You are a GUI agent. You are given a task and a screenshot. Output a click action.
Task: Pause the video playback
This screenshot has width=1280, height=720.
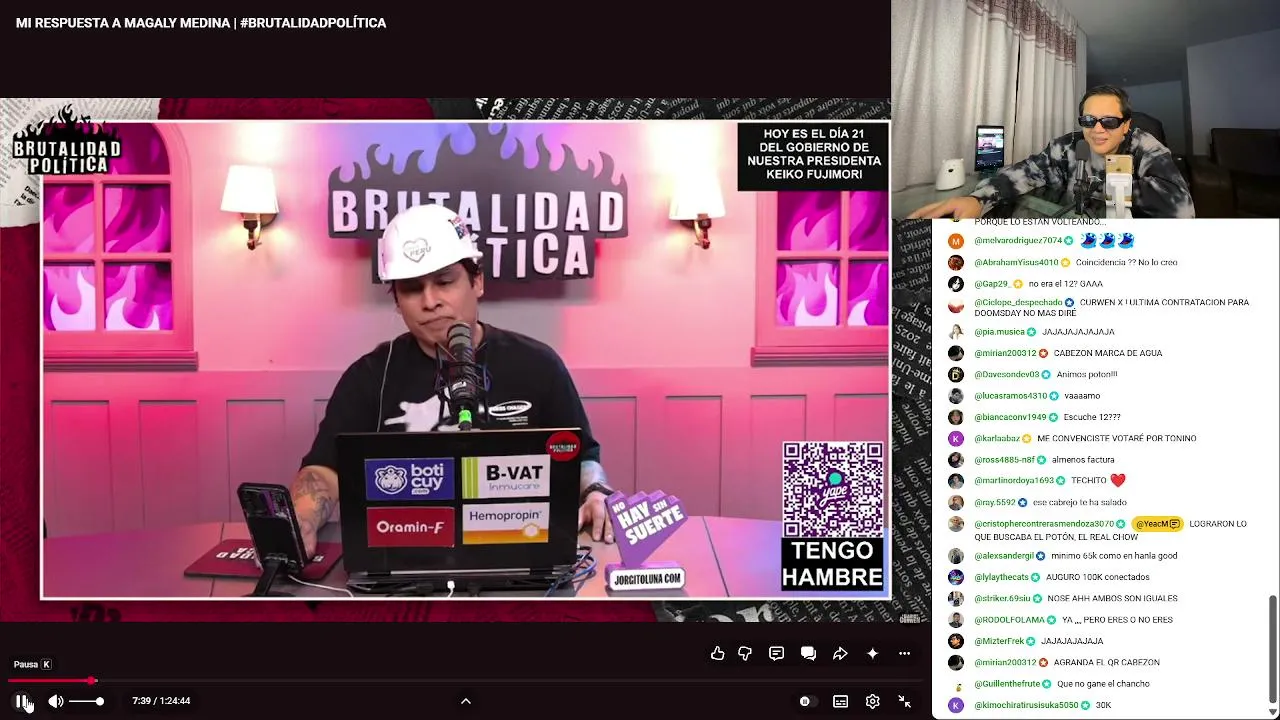[22, 701]
